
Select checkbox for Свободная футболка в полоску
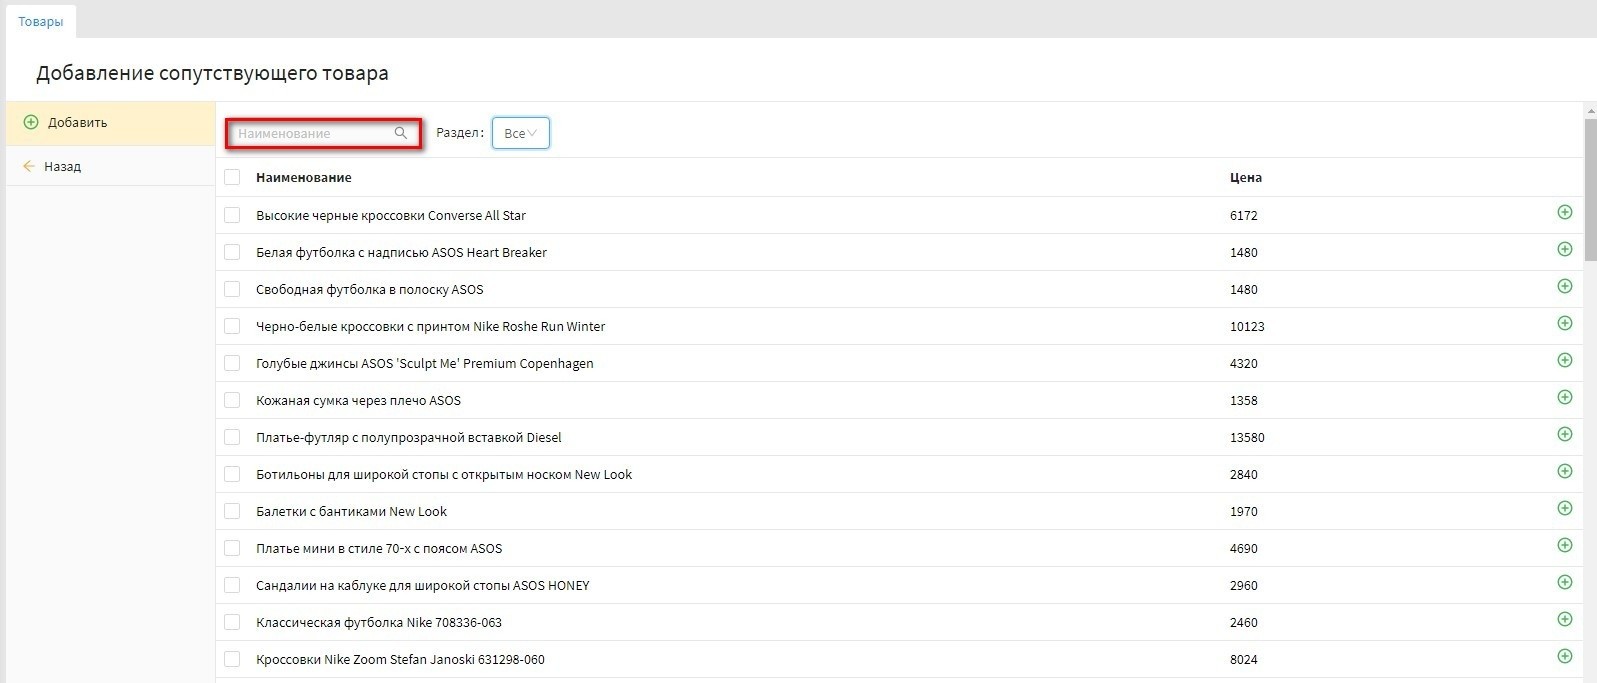(x=232, y=289)
